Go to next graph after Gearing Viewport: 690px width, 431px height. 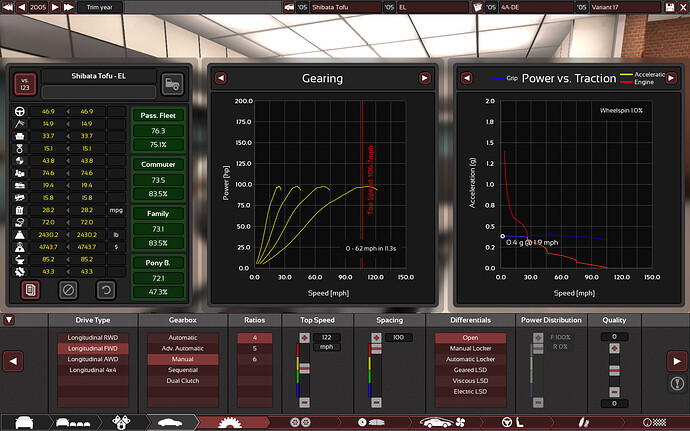point(424,78)
